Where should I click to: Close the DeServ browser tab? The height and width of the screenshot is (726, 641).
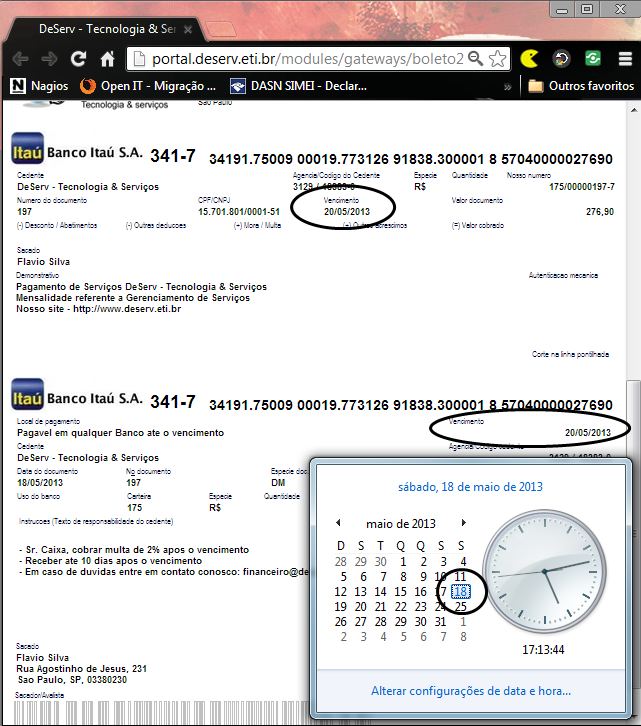(x=188, y=29)
